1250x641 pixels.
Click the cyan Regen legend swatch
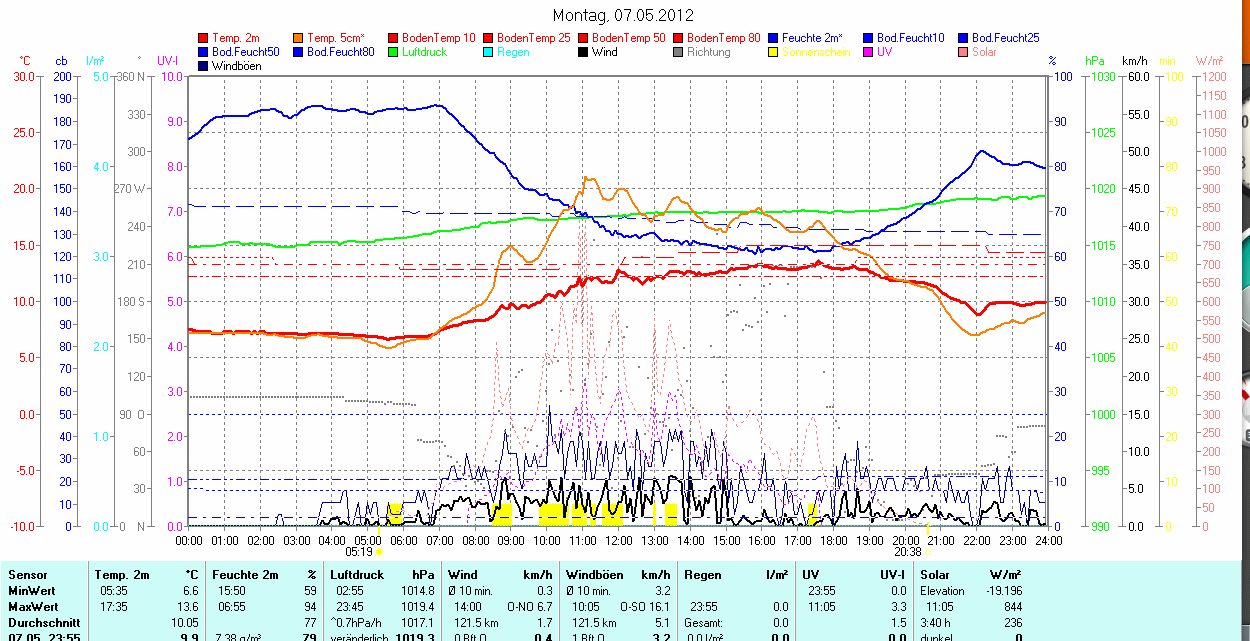tap(488, 52)
